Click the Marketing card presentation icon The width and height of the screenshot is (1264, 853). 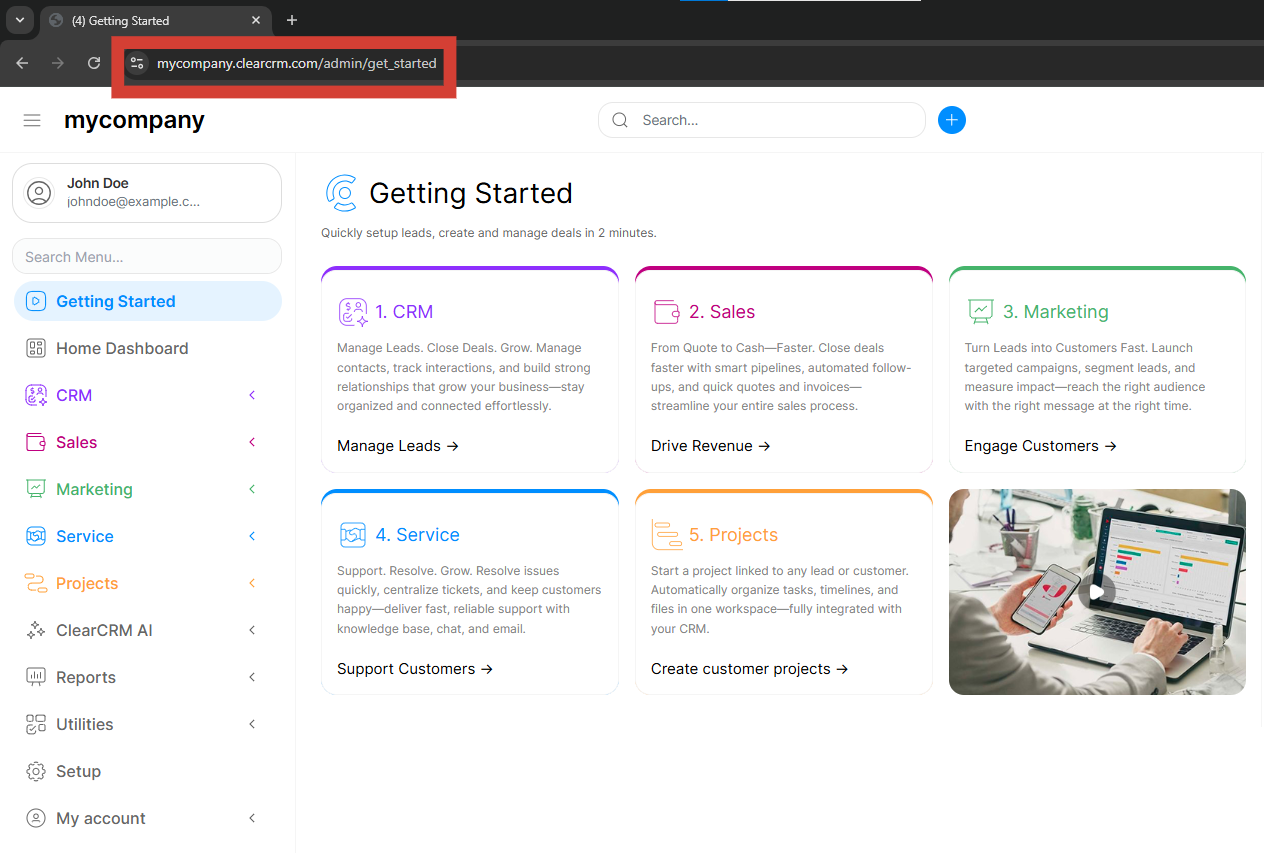[x=980, y=312]
